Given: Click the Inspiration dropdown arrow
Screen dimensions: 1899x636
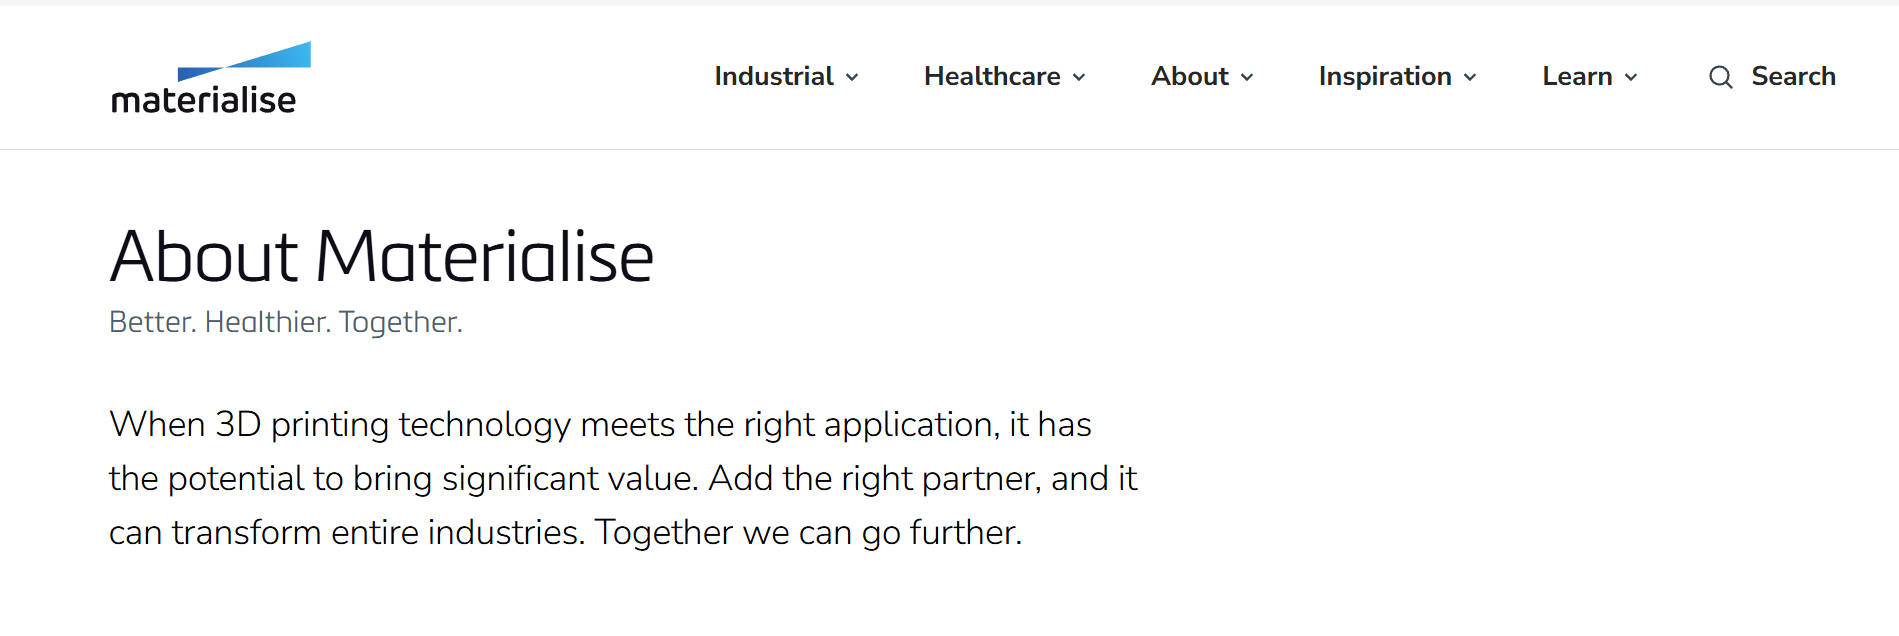Looking at the screenshot, I should [x=1470, y=78].
